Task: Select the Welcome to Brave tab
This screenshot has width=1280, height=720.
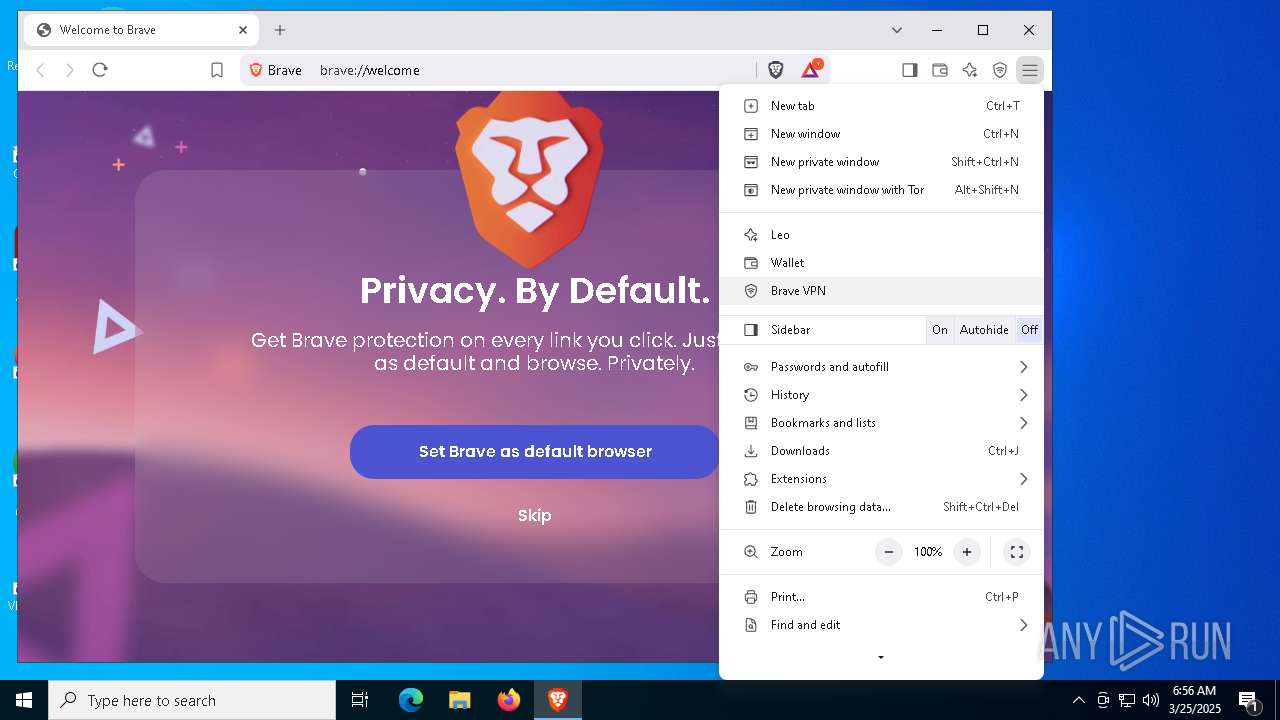Action: (x=141, y=30)
